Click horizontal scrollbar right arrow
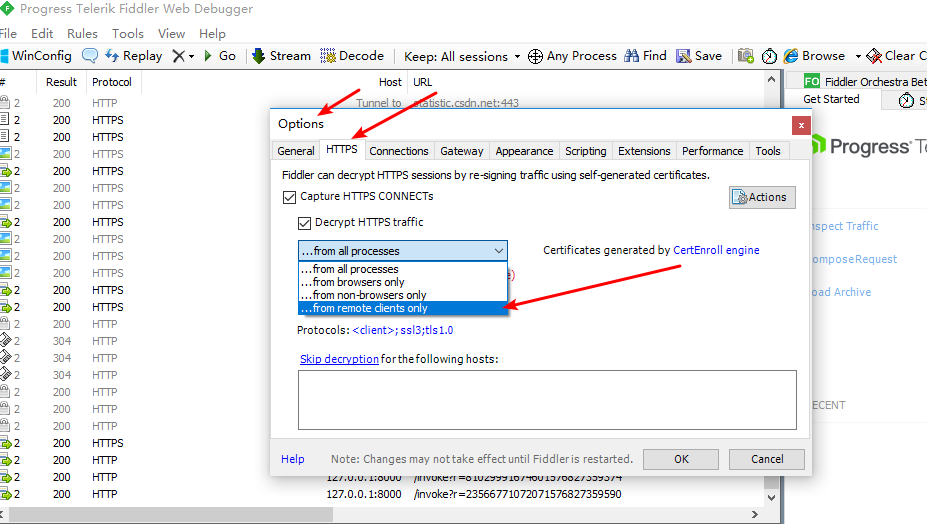The height and width of the screenshot is (524, 927). [x=754, y=515]
